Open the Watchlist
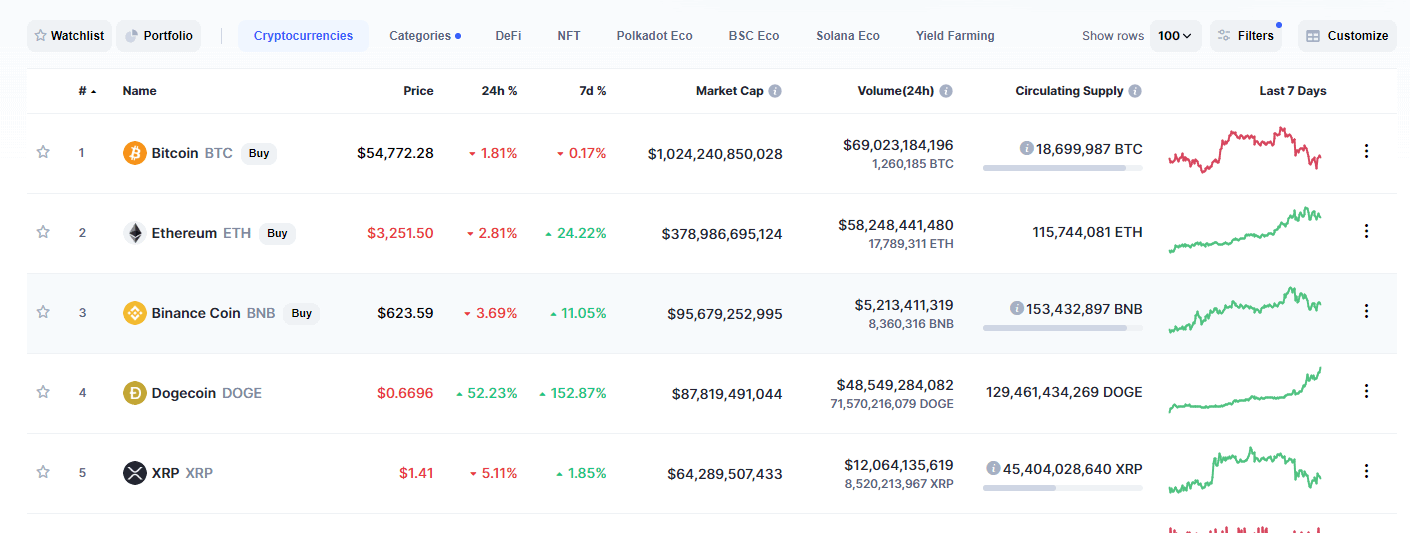The image size is (1410, 533). (x=69, y=36)
